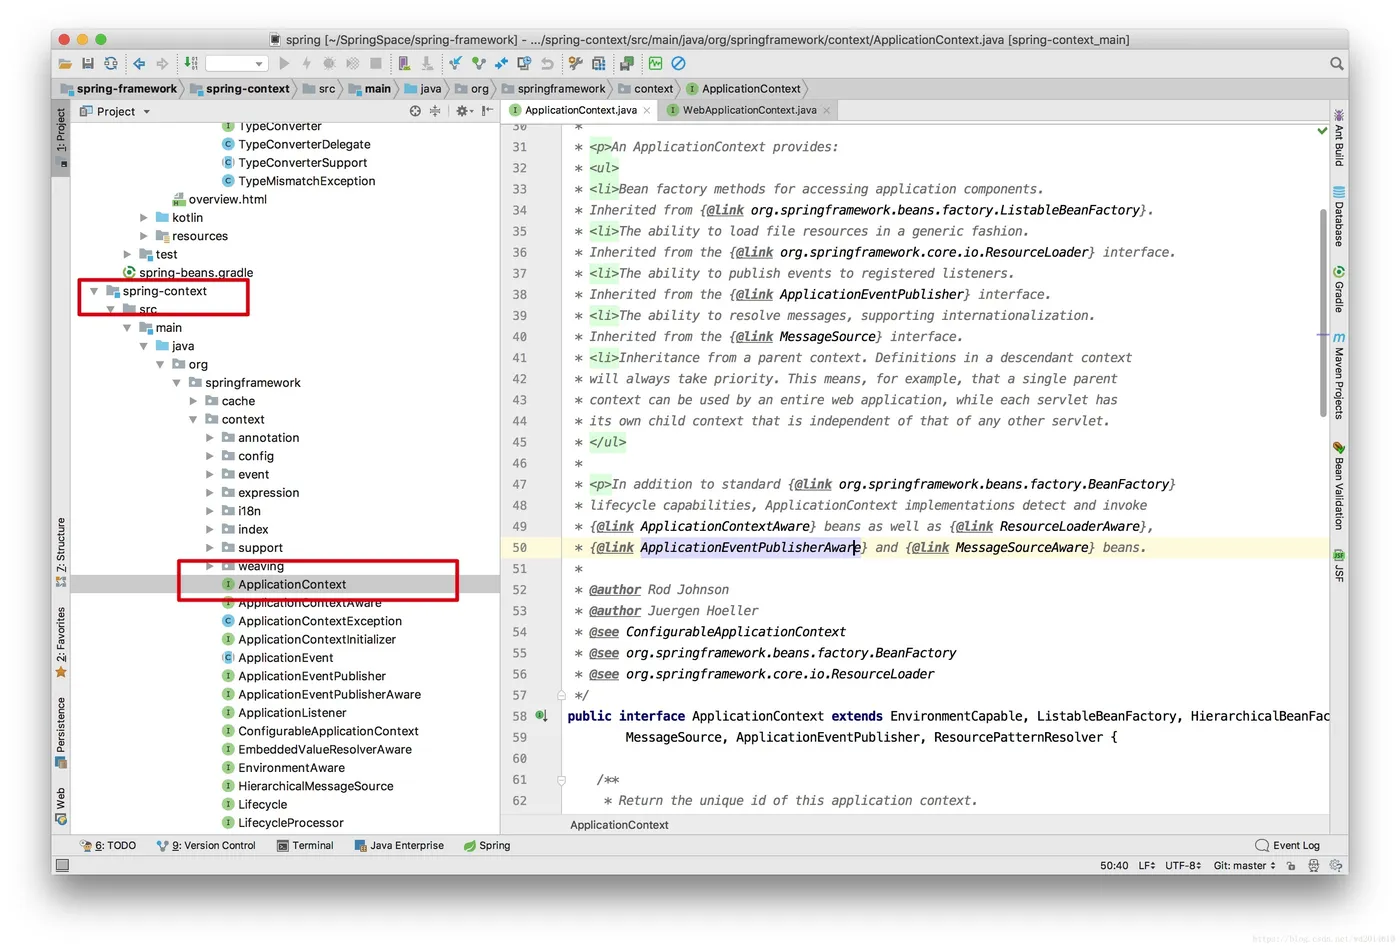Screen dimensions: 1400x948
Task: Open the Terminal tool window
Action: tap(305, 845)
